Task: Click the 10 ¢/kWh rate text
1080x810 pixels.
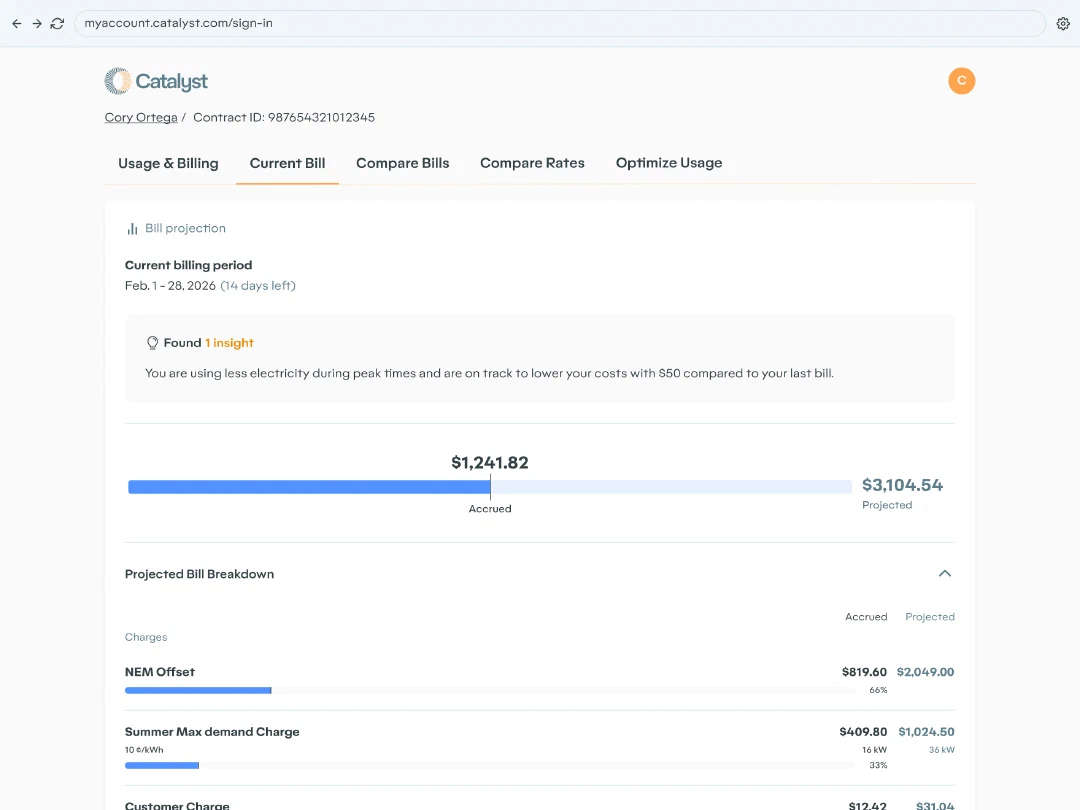Action: (x=144, y=749)
